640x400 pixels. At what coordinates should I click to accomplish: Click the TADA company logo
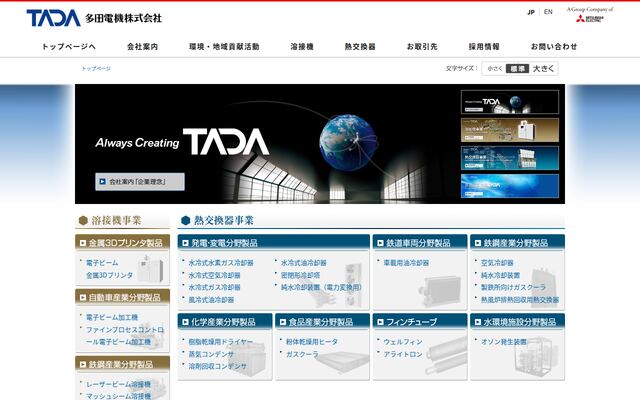pos(94,18)
